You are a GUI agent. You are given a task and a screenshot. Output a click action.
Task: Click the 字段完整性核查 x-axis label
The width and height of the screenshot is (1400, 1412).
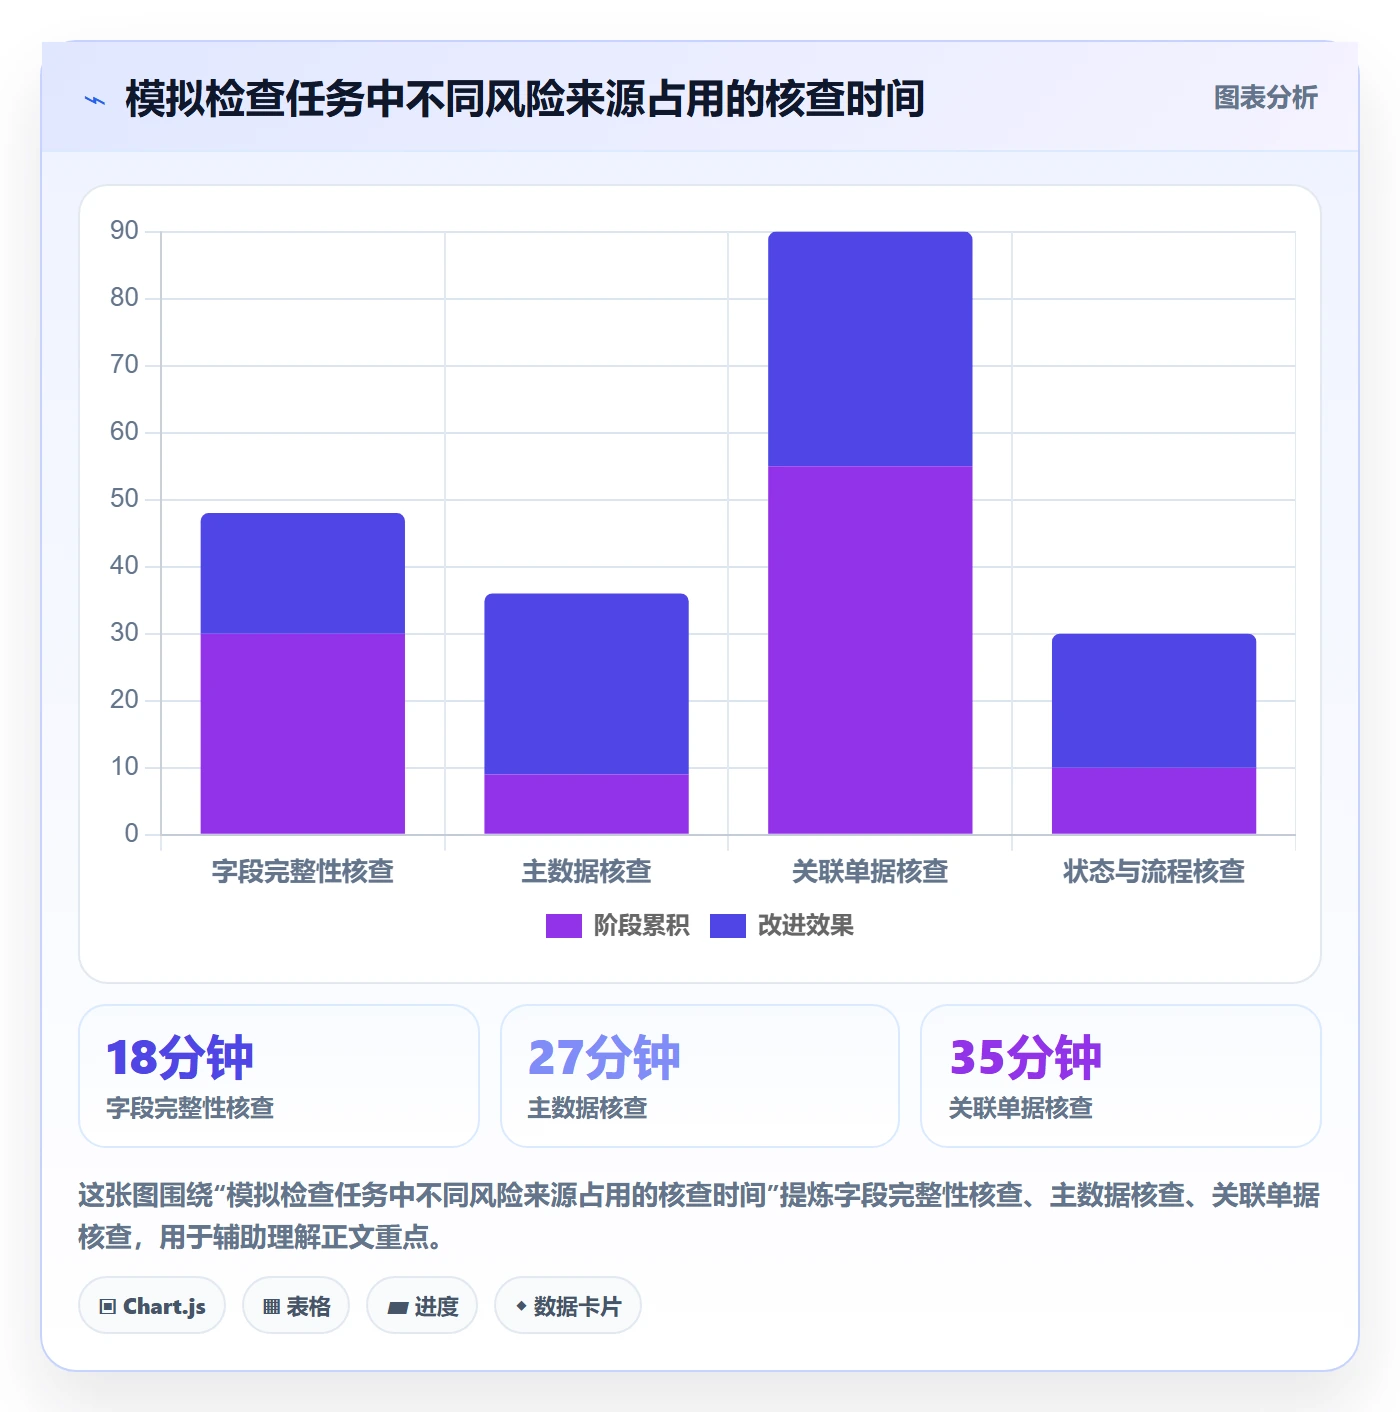[303, 872]
